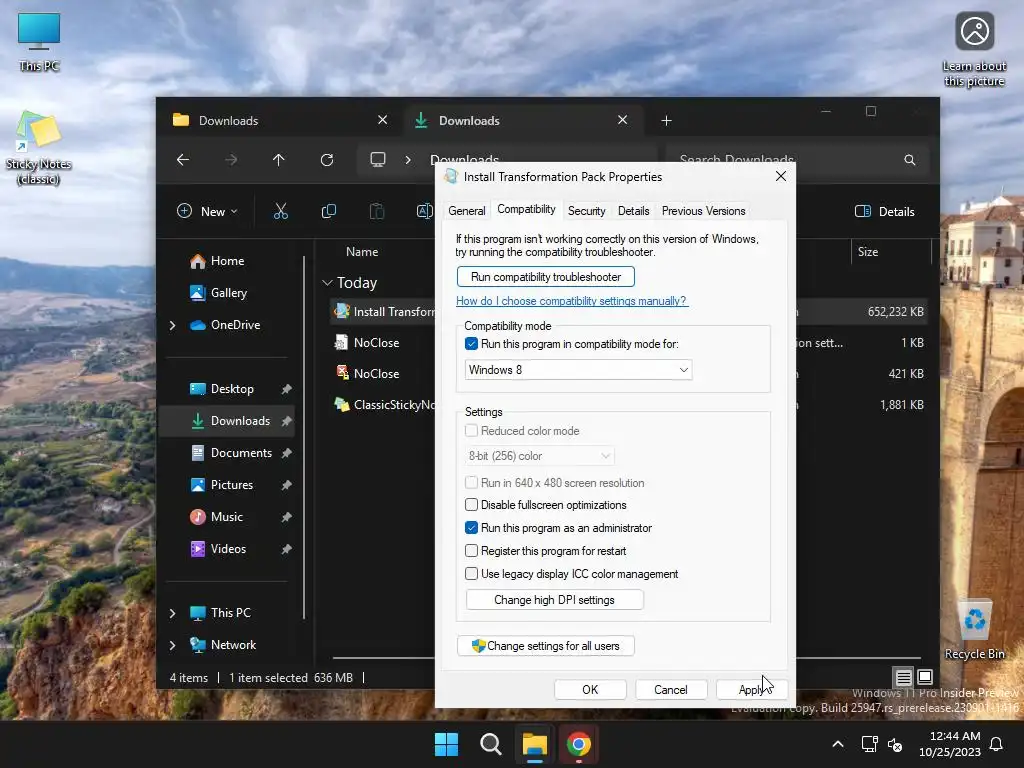Click Change settings for all users
The height and width of the screenshot is (768, 1024).
tap(545, 645)
